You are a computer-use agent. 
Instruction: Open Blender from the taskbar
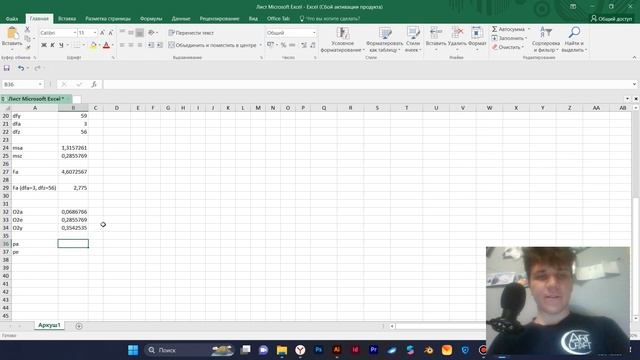point(428,350)
